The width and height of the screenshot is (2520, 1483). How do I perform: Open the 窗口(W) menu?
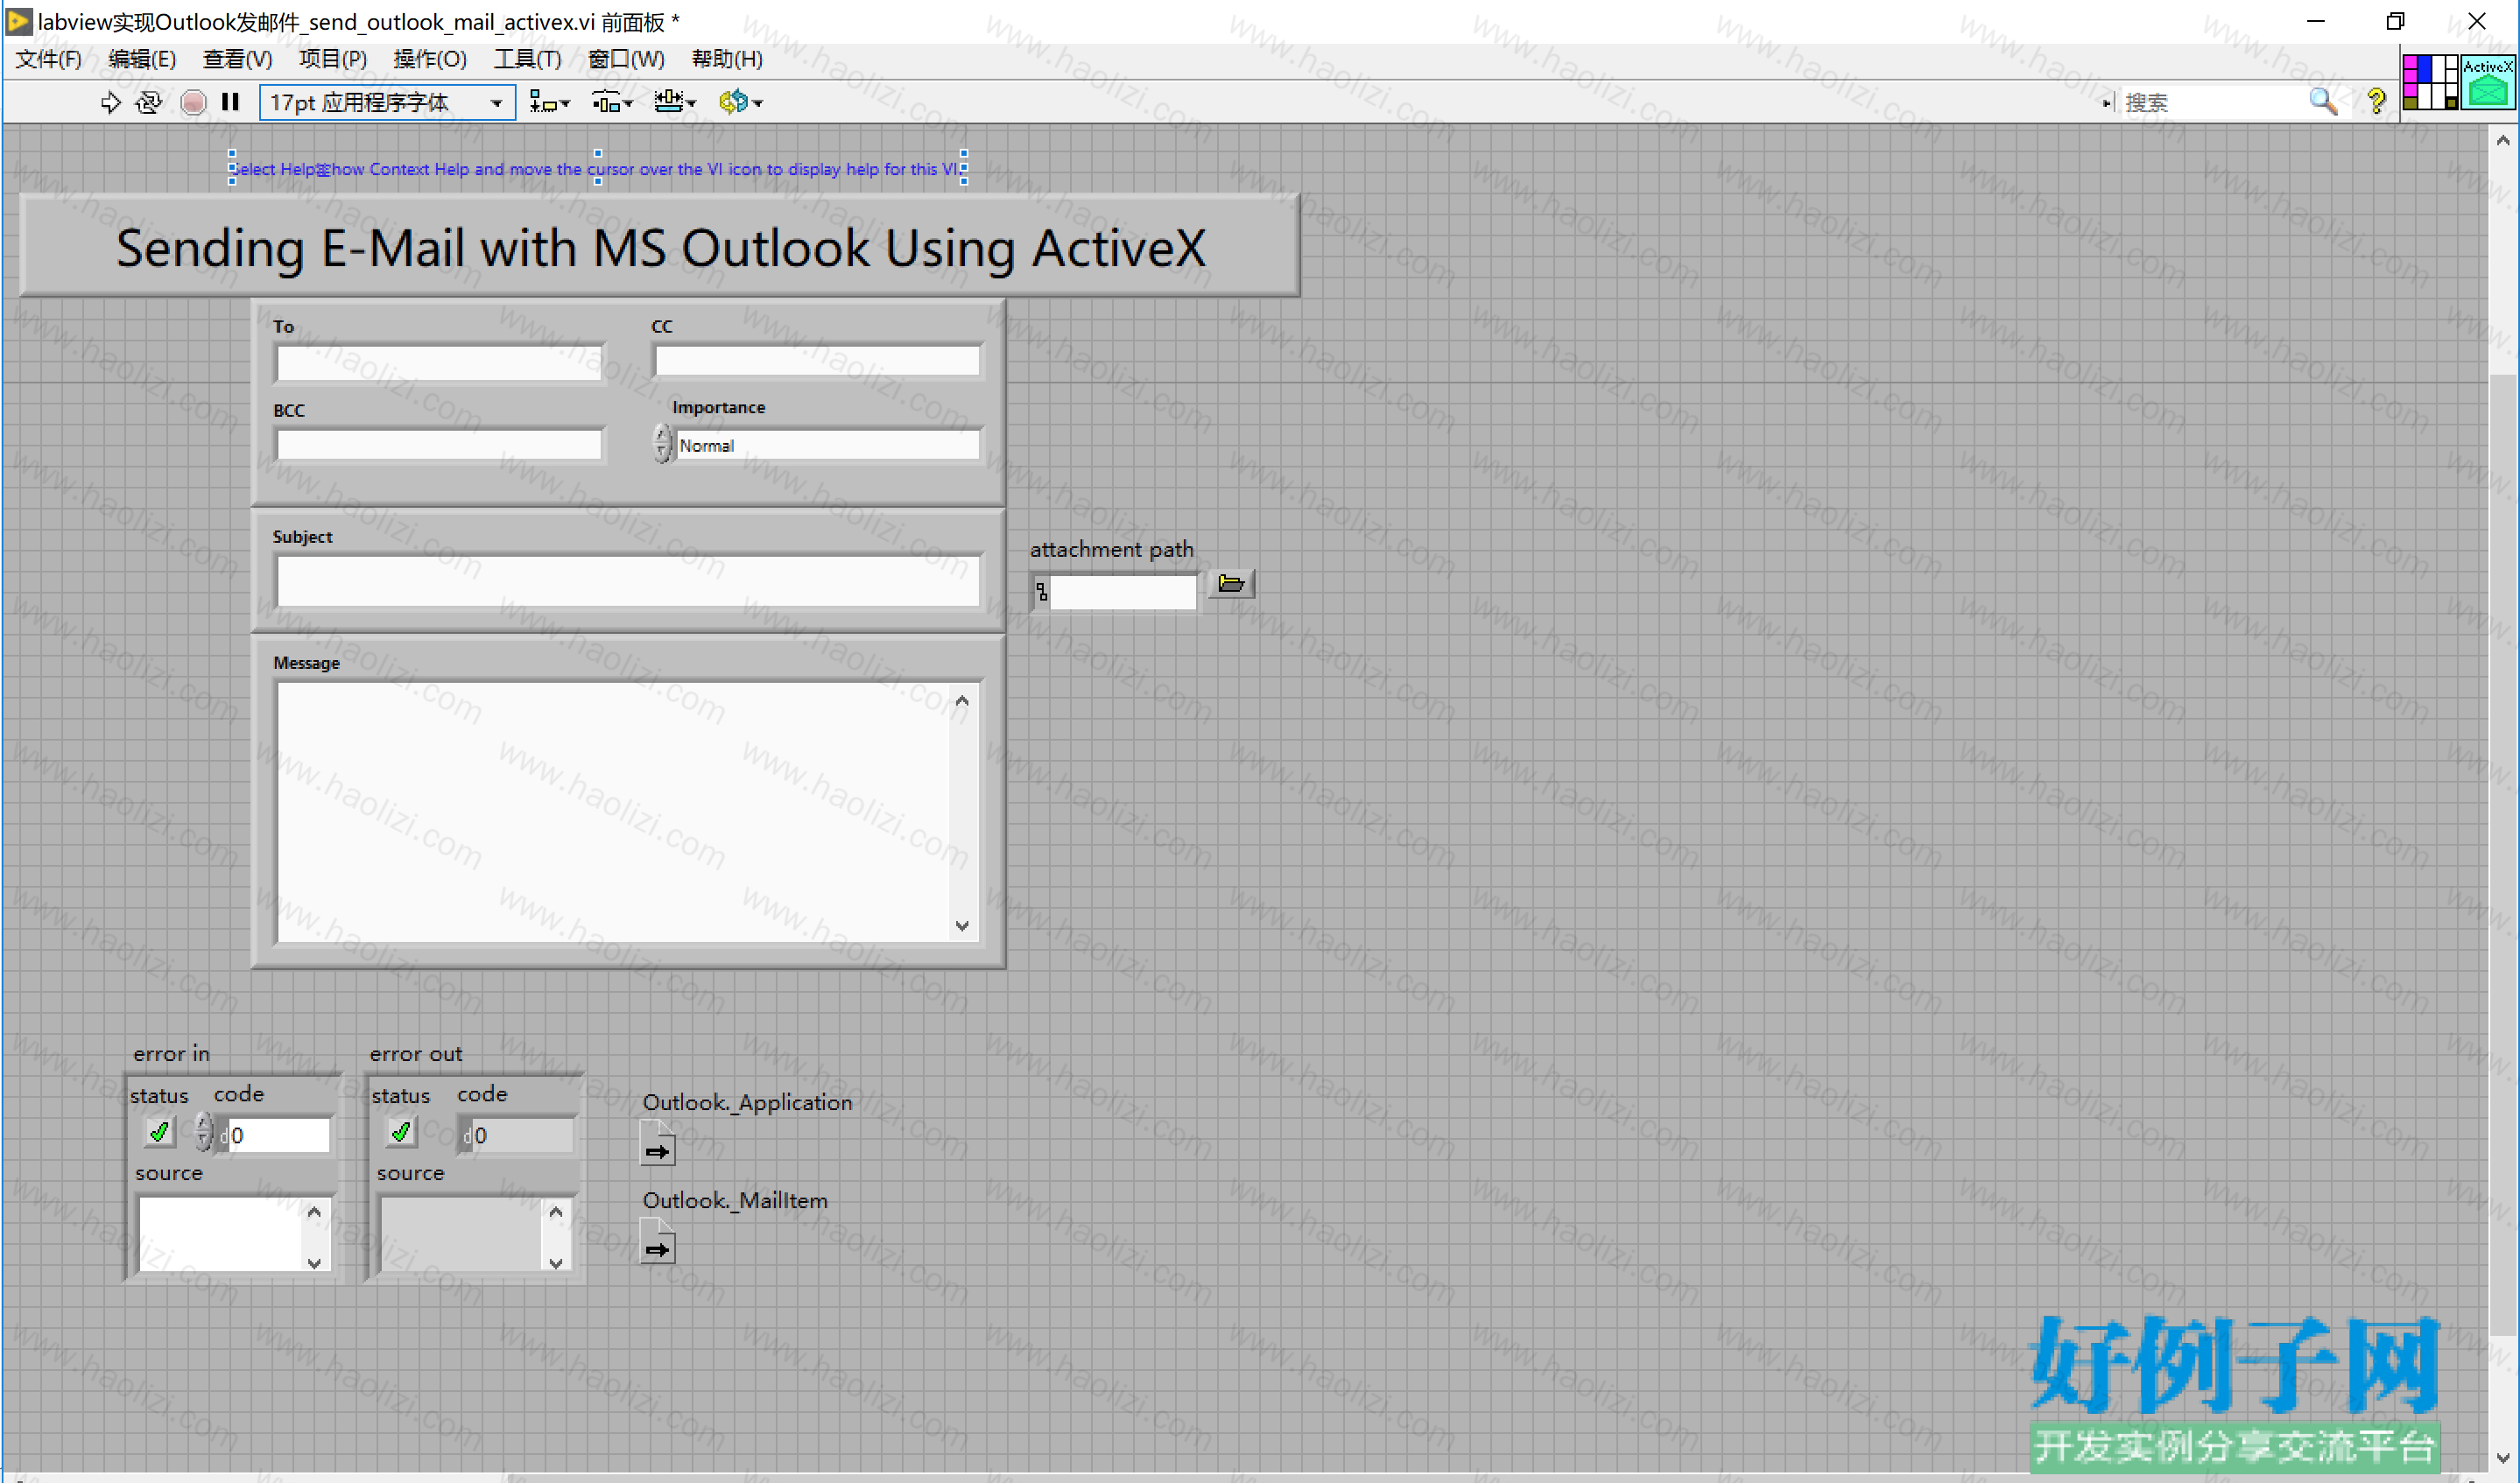point(626,59)
